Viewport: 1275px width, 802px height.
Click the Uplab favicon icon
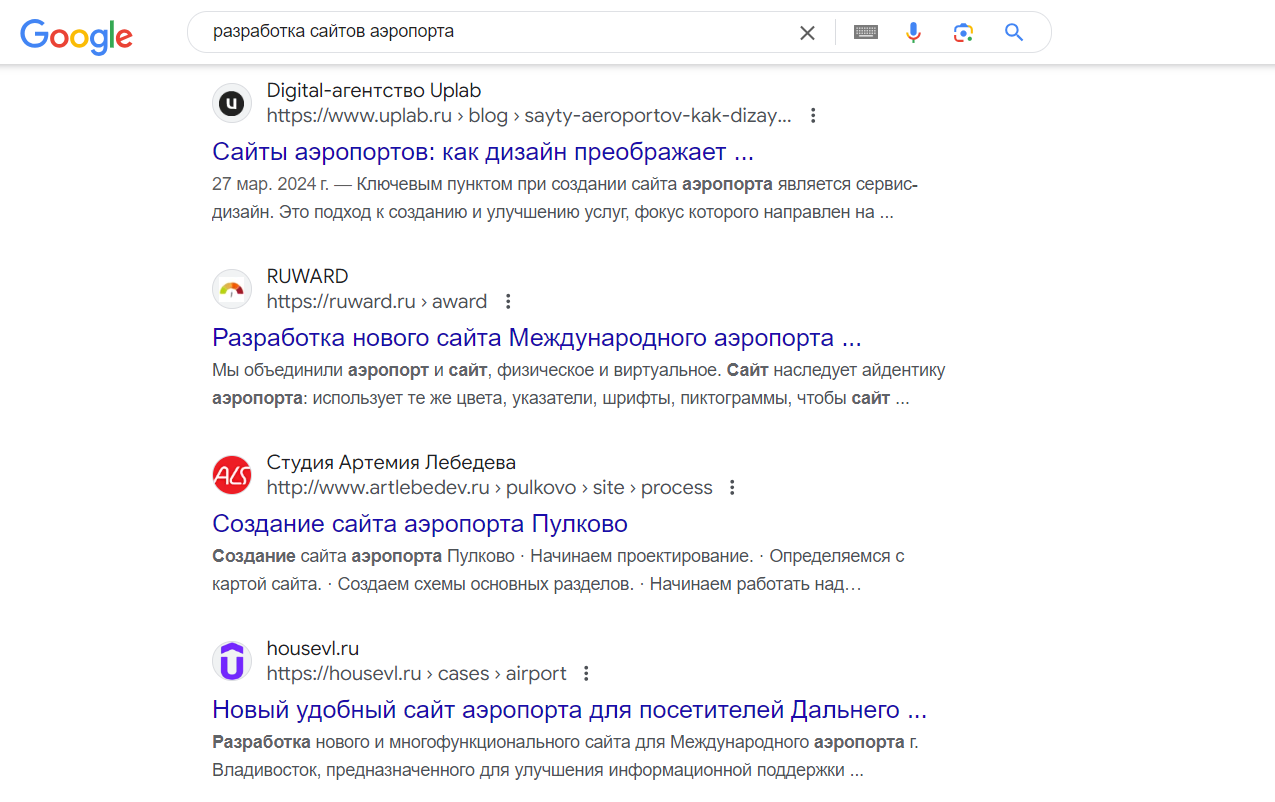(232, 103)
